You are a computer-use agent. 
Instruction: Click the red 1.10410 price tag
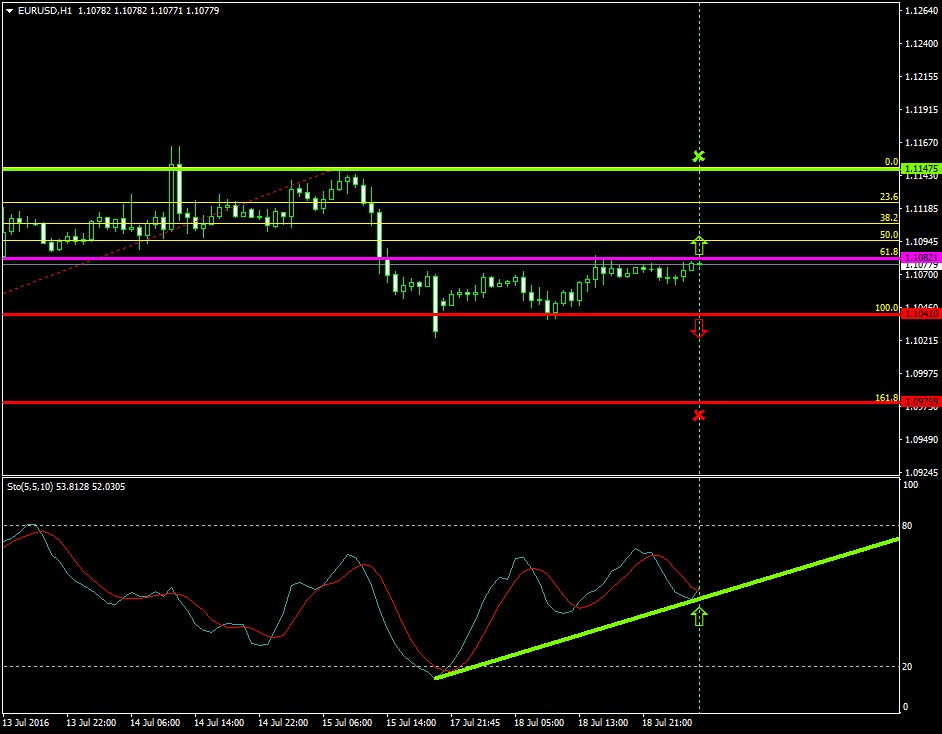point(920,312)
